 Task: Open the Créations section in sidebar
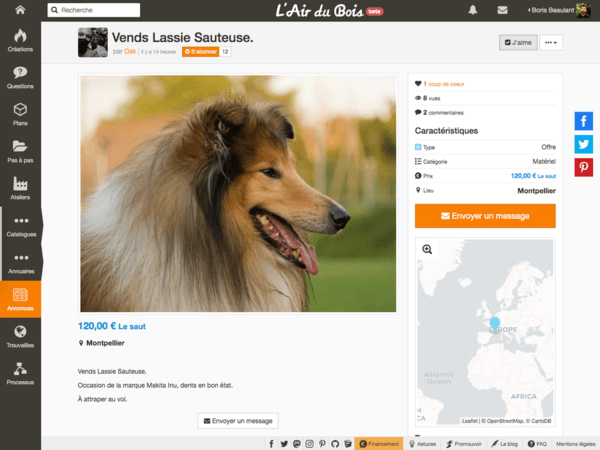20,40
